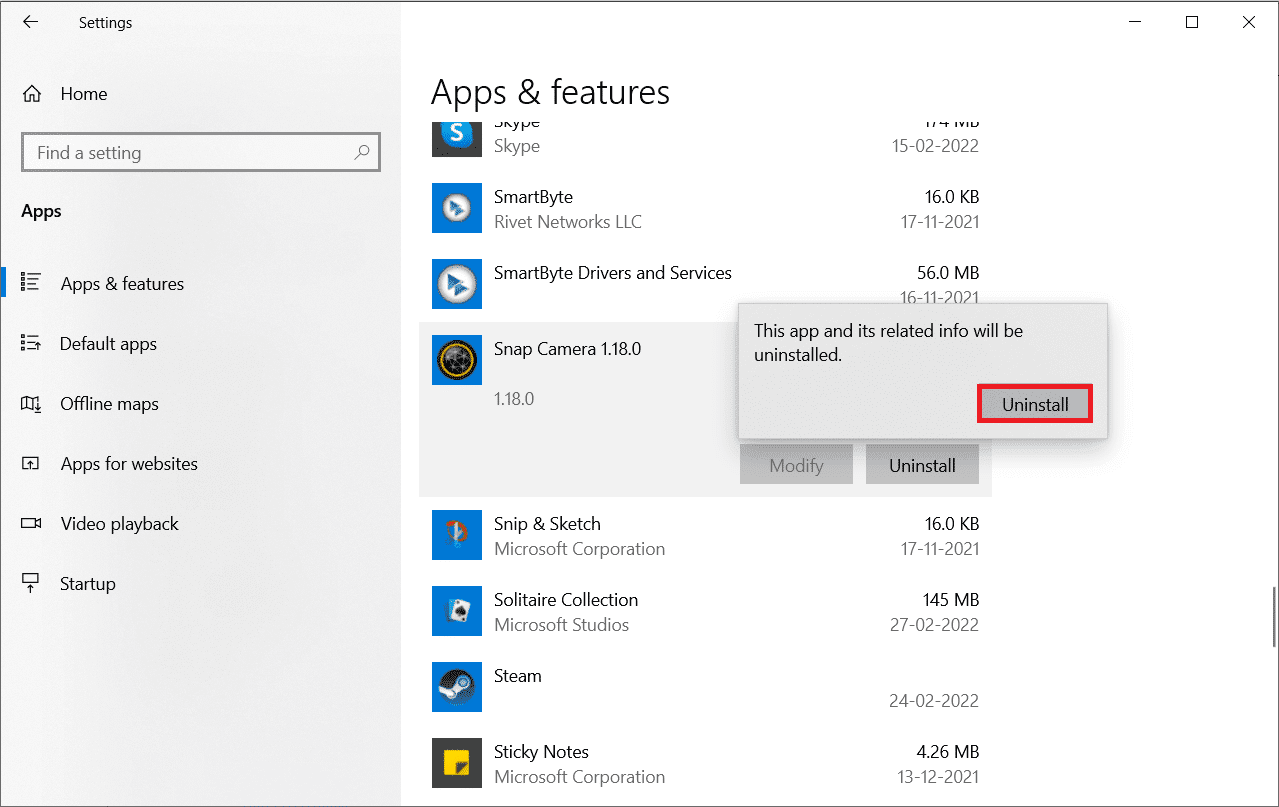Click the Find a setting search box
This screenshot has height=807, width=1279.
190,153
